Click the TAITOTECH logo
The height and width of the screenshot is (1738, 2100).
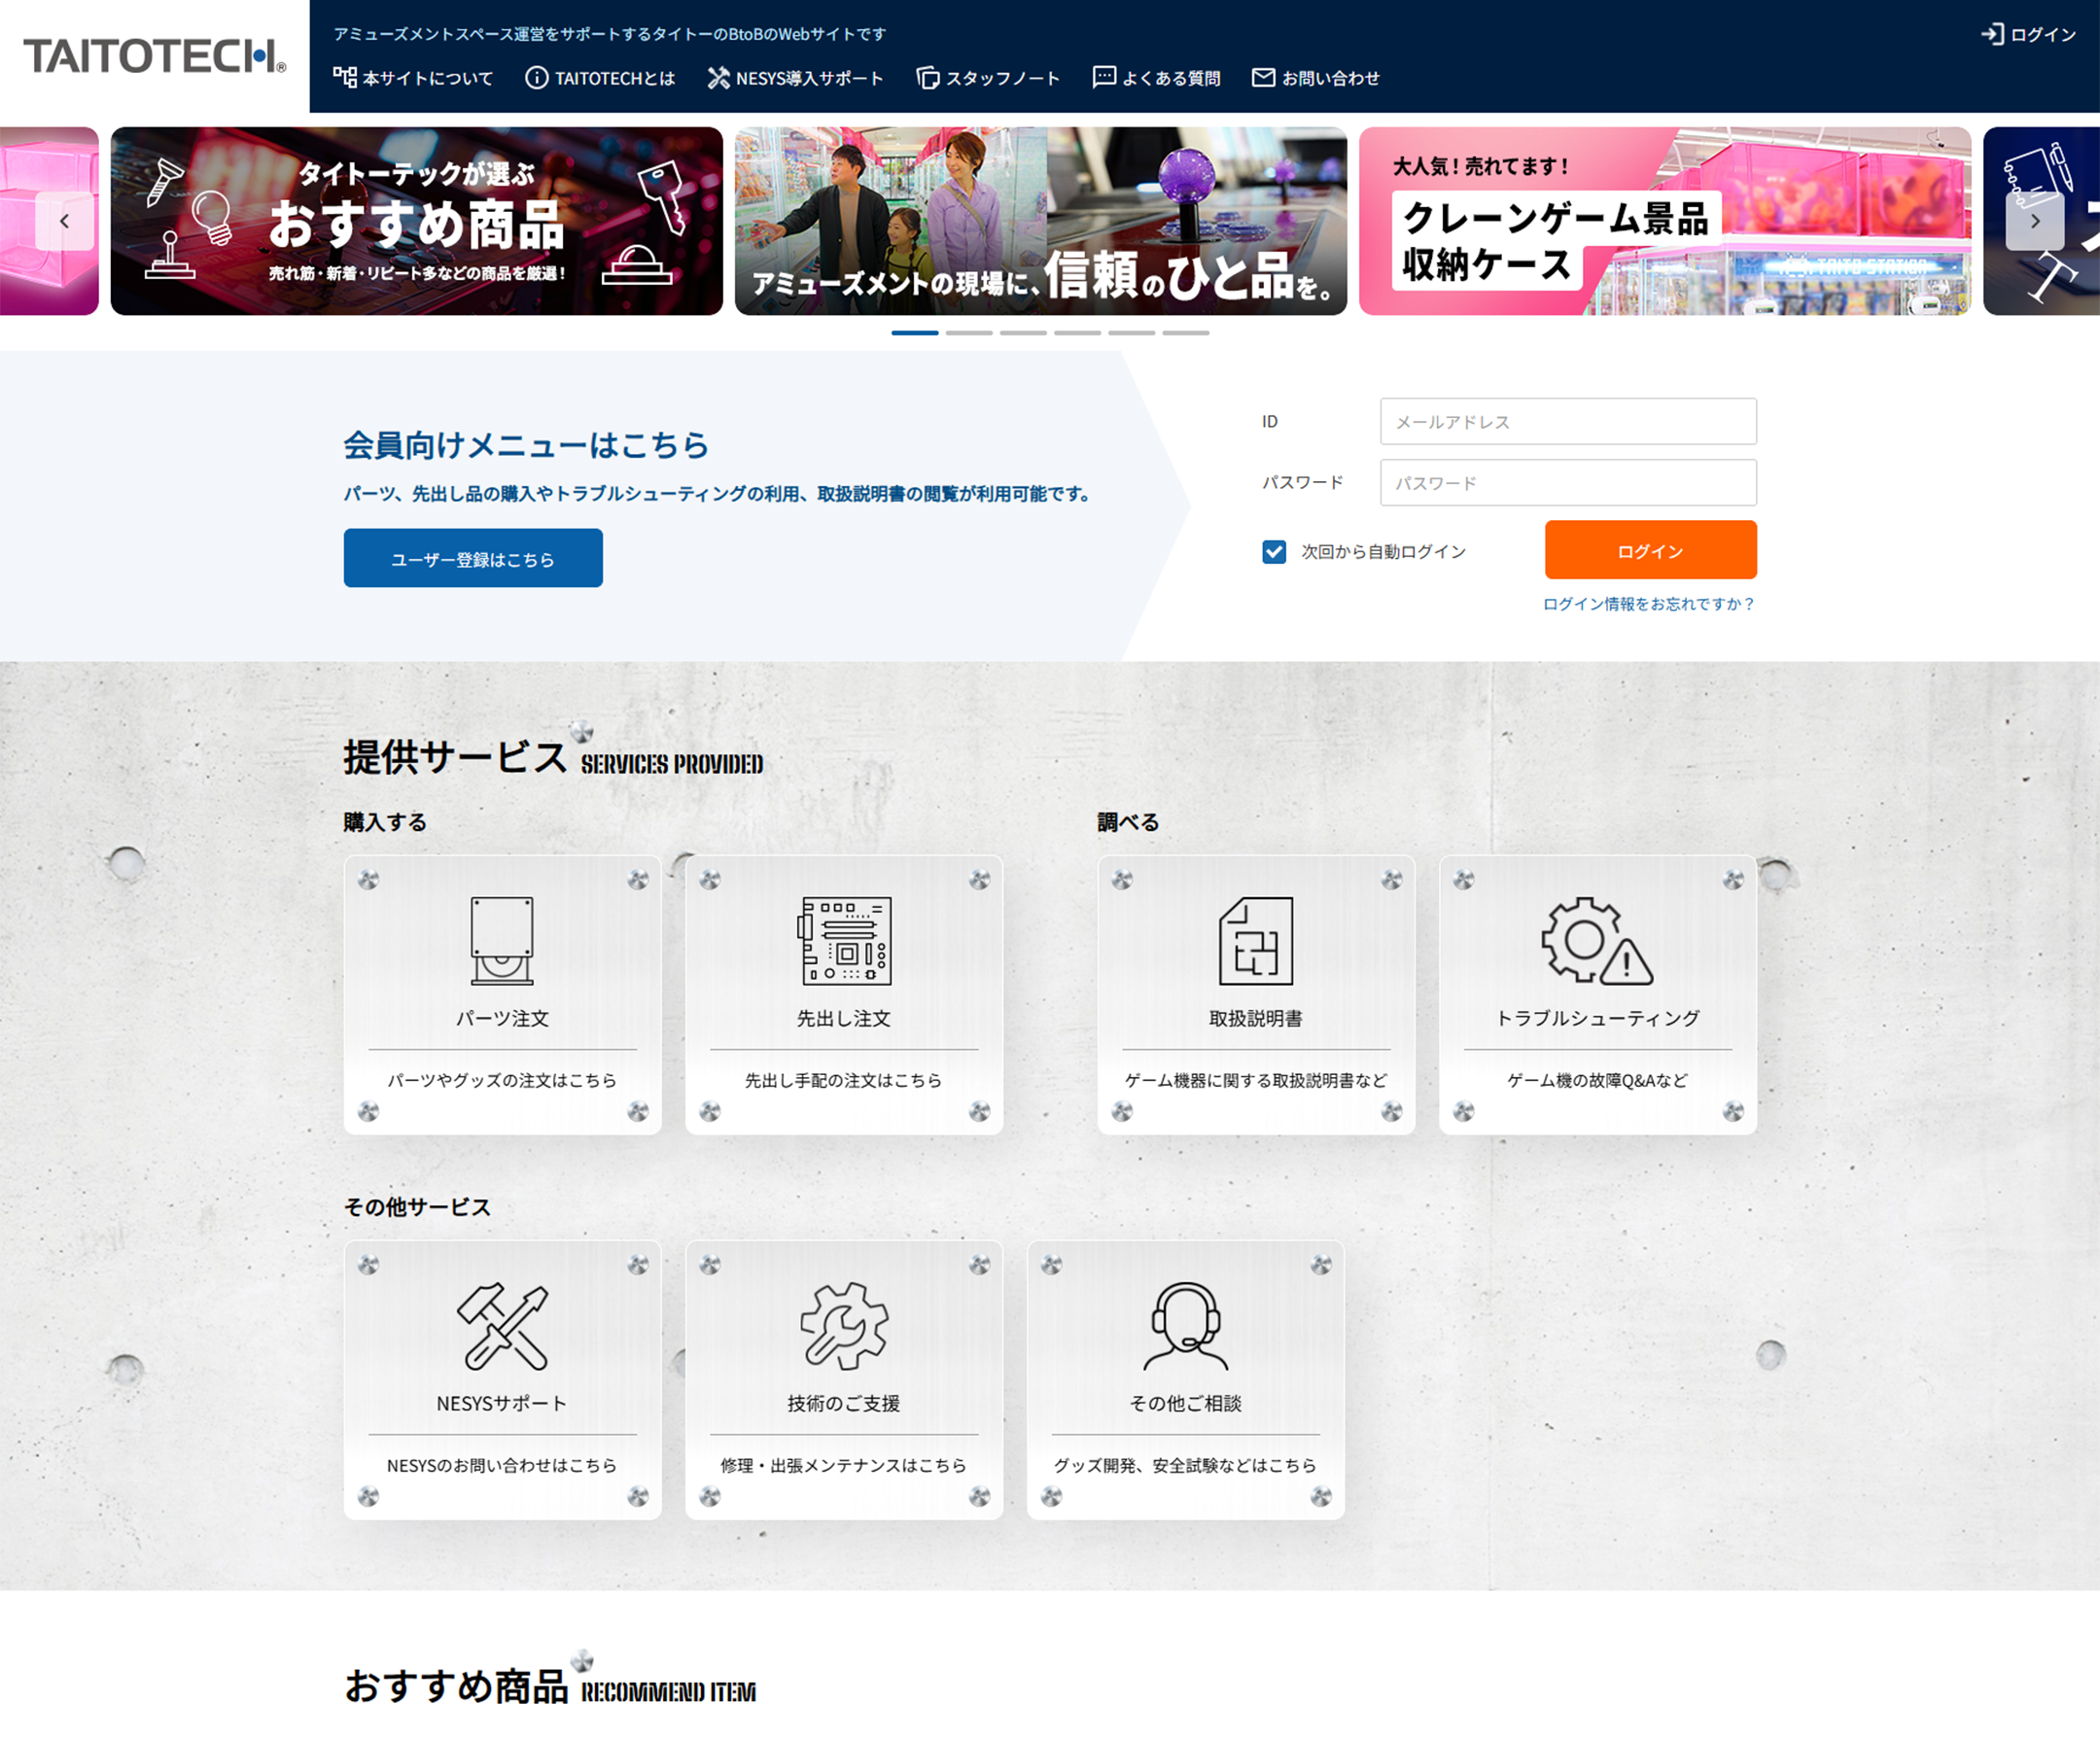click(x=155, y=56)
